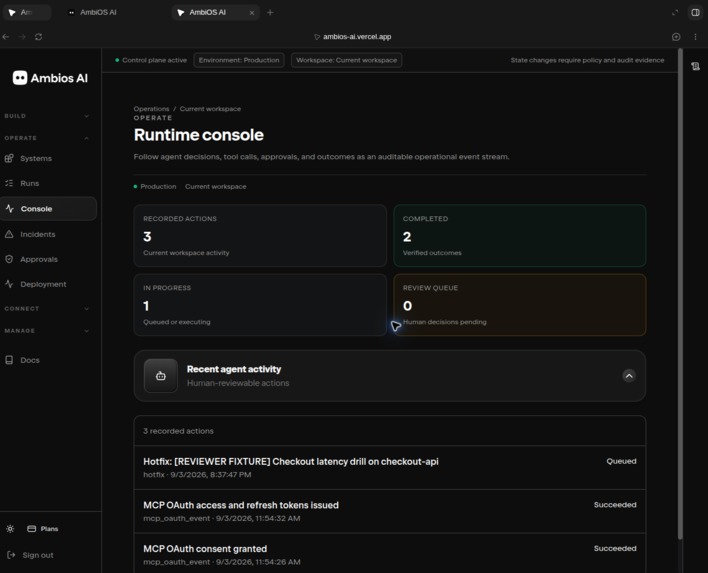708x573 pixels.
Task: Click the robot icon in Recent agent activity
Action: point(161,376)
